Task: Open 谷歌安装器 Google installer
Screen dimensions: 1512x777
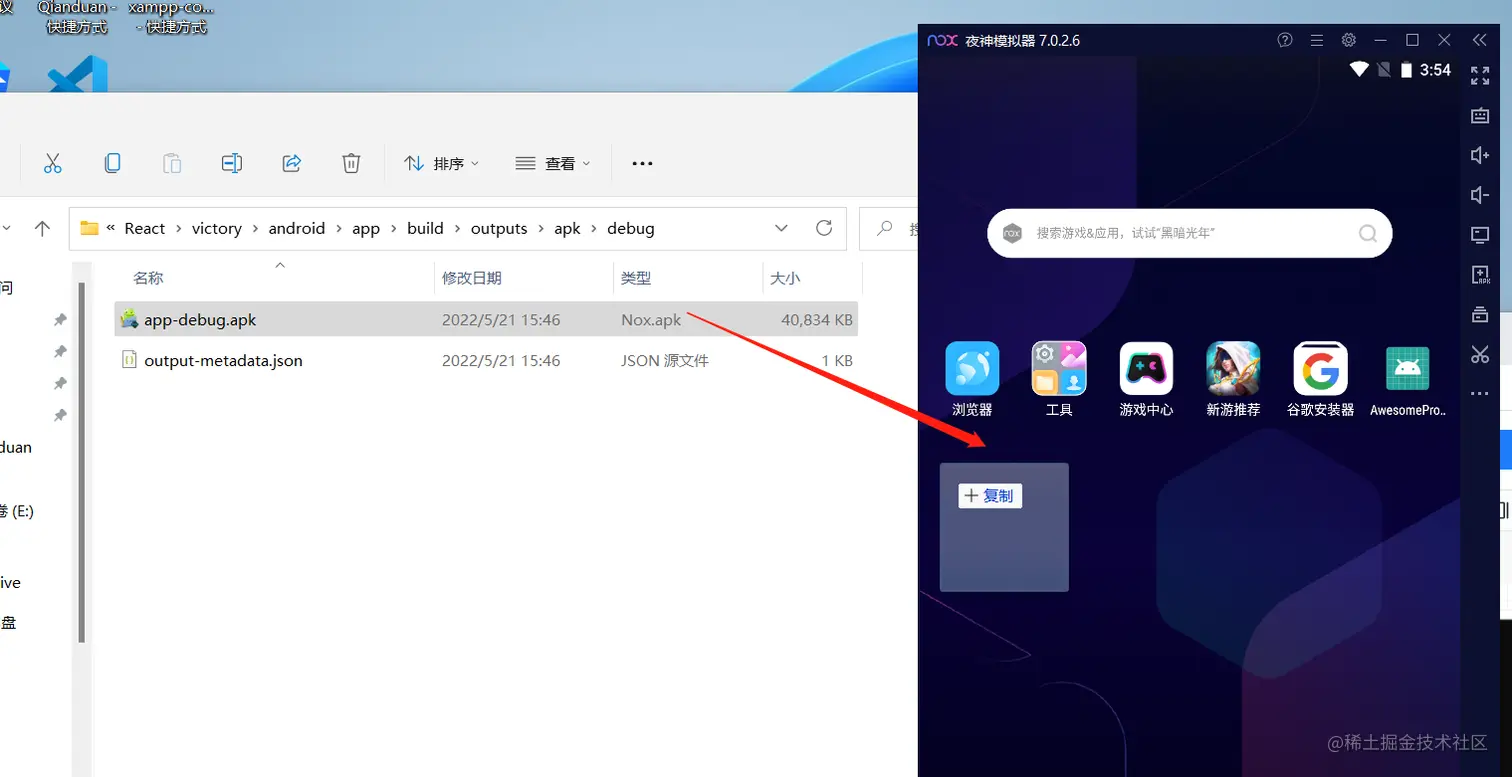Action: 1319,367
